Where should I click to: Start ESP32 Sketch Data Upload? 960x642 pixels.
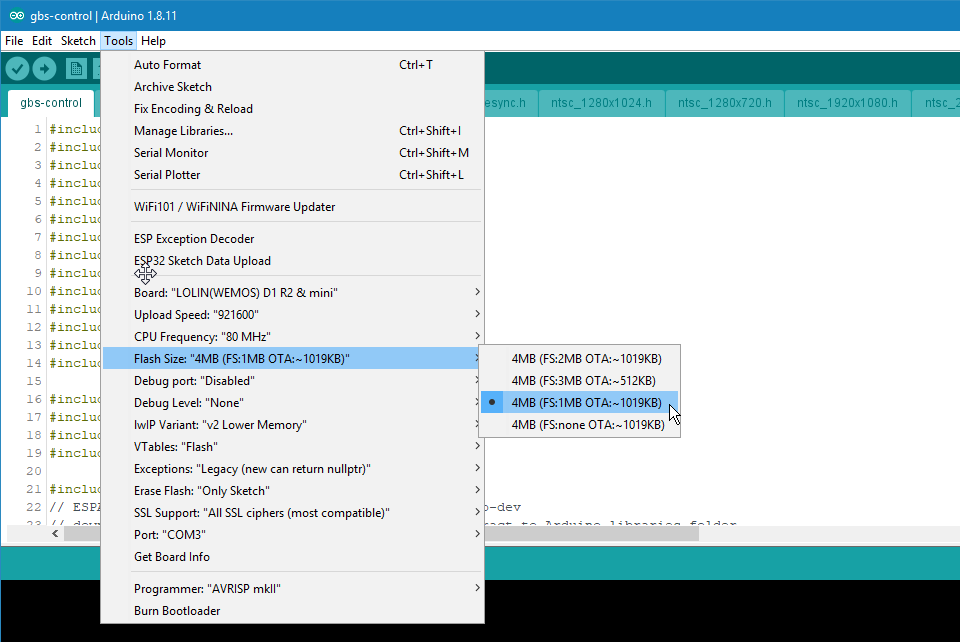pyautogui.click(x=293, y=261)
